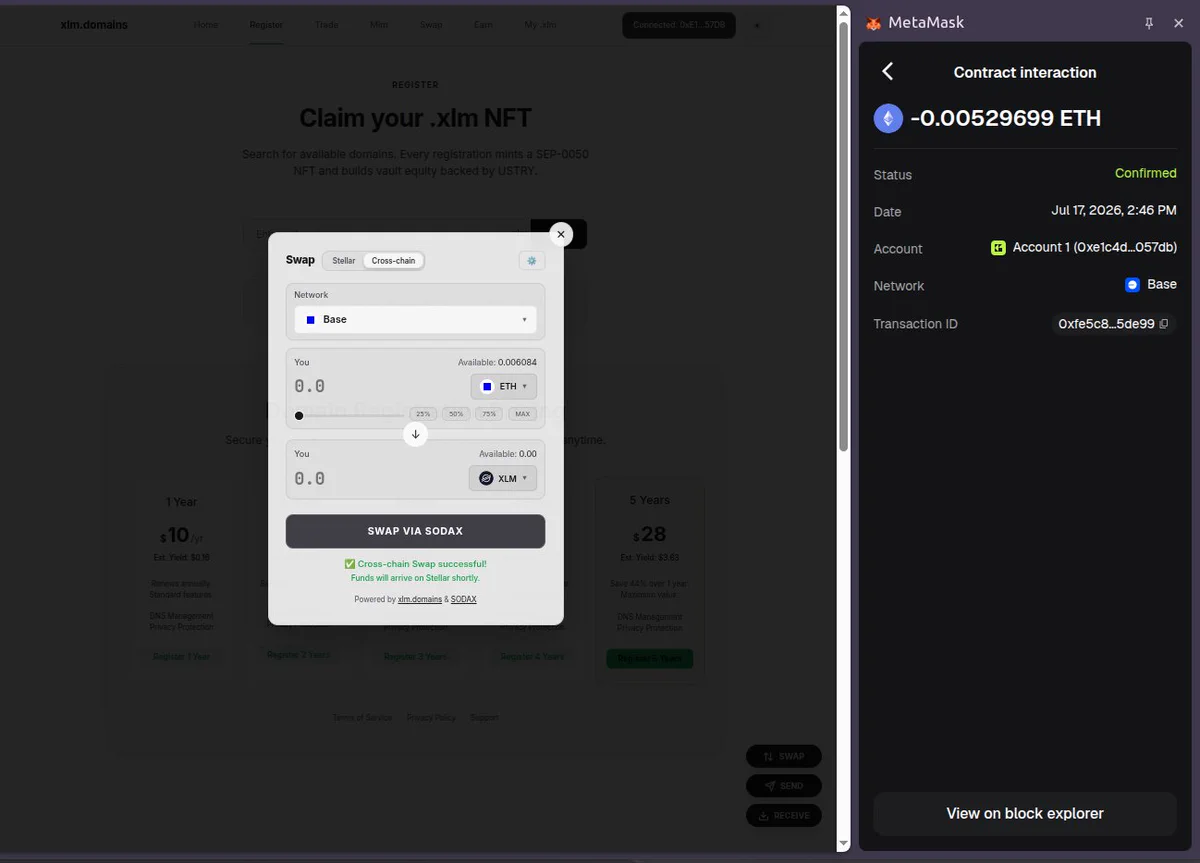Select the Cross-chain swap mode
This screenshot has width=1200, height=863.
point(393,260)
